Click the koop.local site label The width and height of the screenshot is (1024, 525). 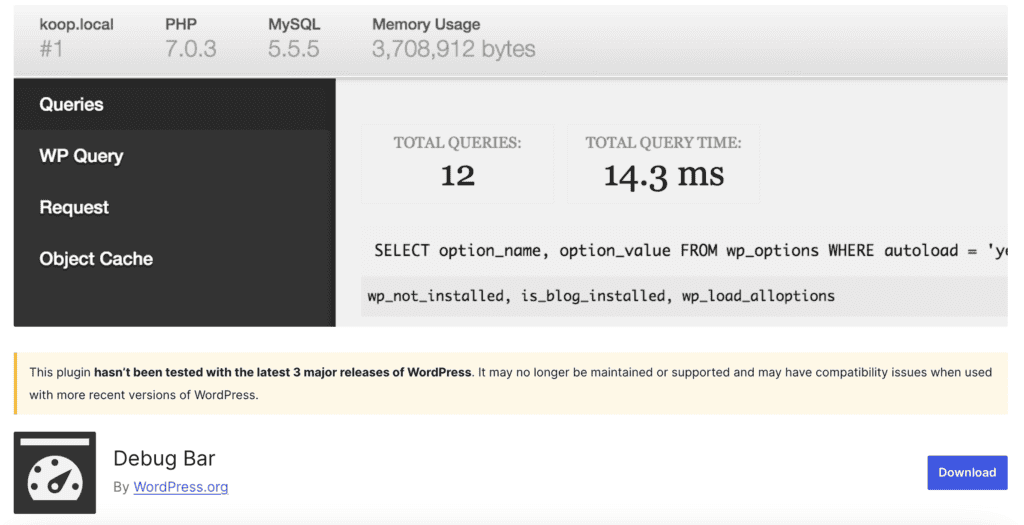click(x=76, y=25)
